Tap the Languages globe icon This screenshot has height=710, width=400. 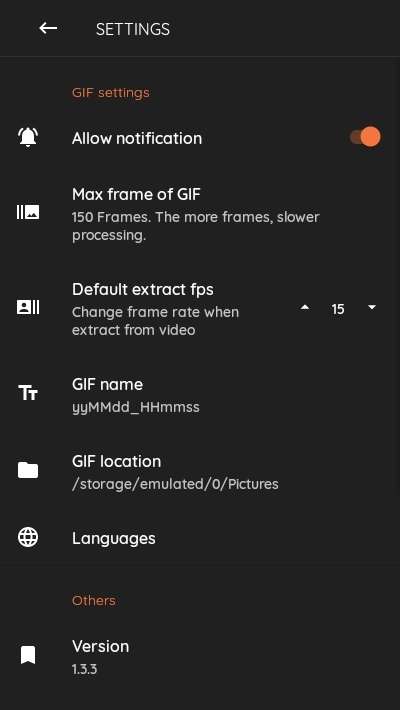tap(28, 538)
